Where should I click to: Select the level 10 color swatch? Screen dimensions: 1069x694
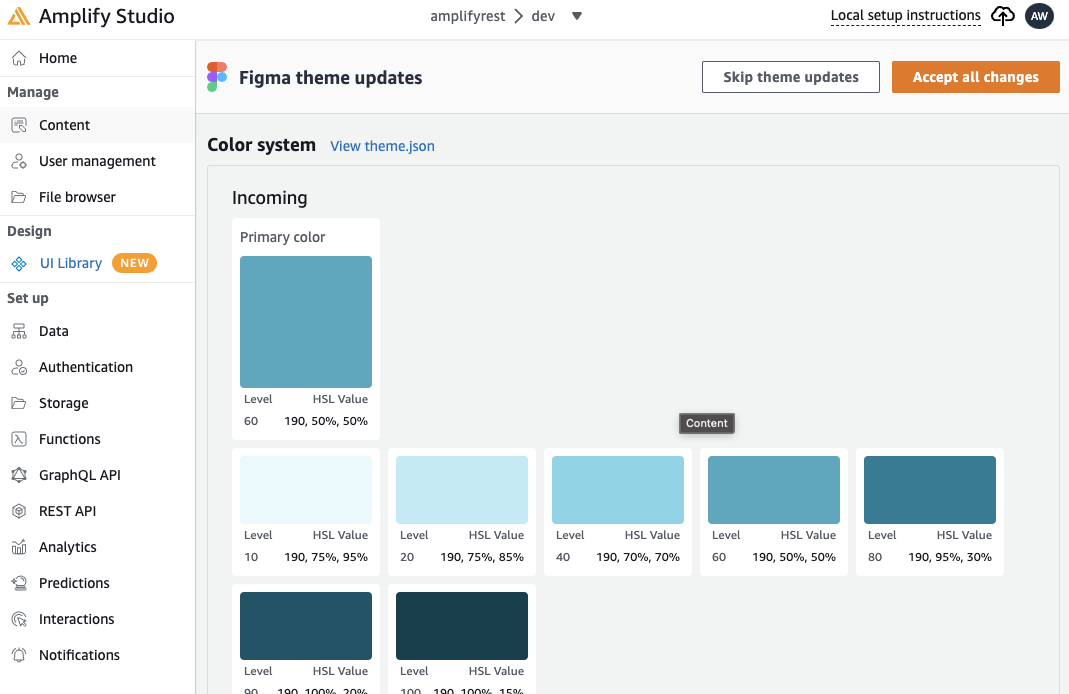click(306, 489)
